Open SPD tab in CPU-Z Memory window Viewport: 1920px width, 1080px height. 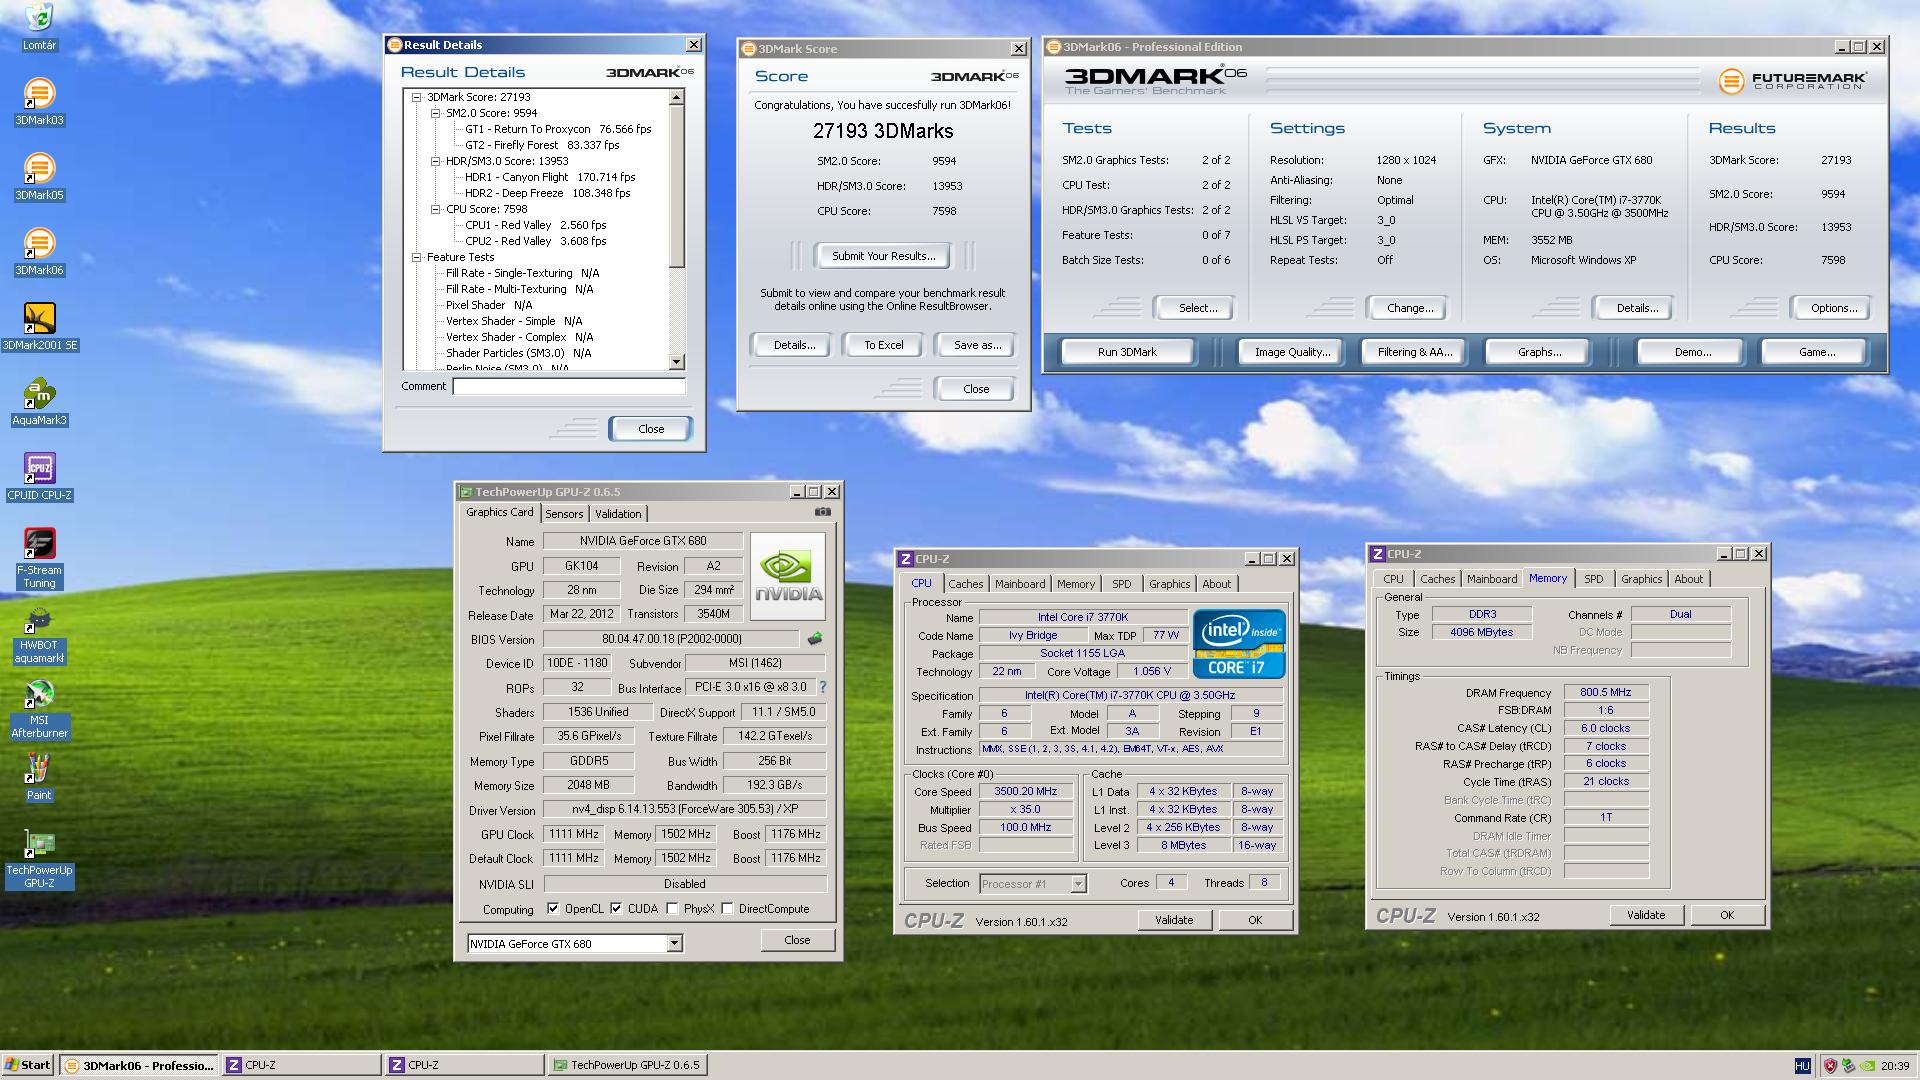click(1594, 579)
